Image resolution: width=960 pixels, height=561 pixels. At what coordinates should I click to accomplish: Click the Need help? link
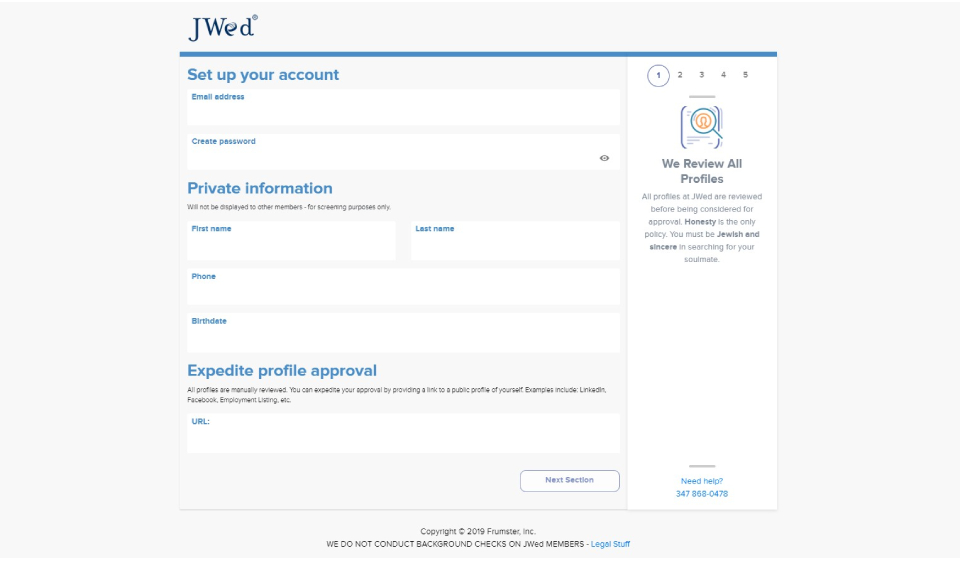click(x=702, y=481)
